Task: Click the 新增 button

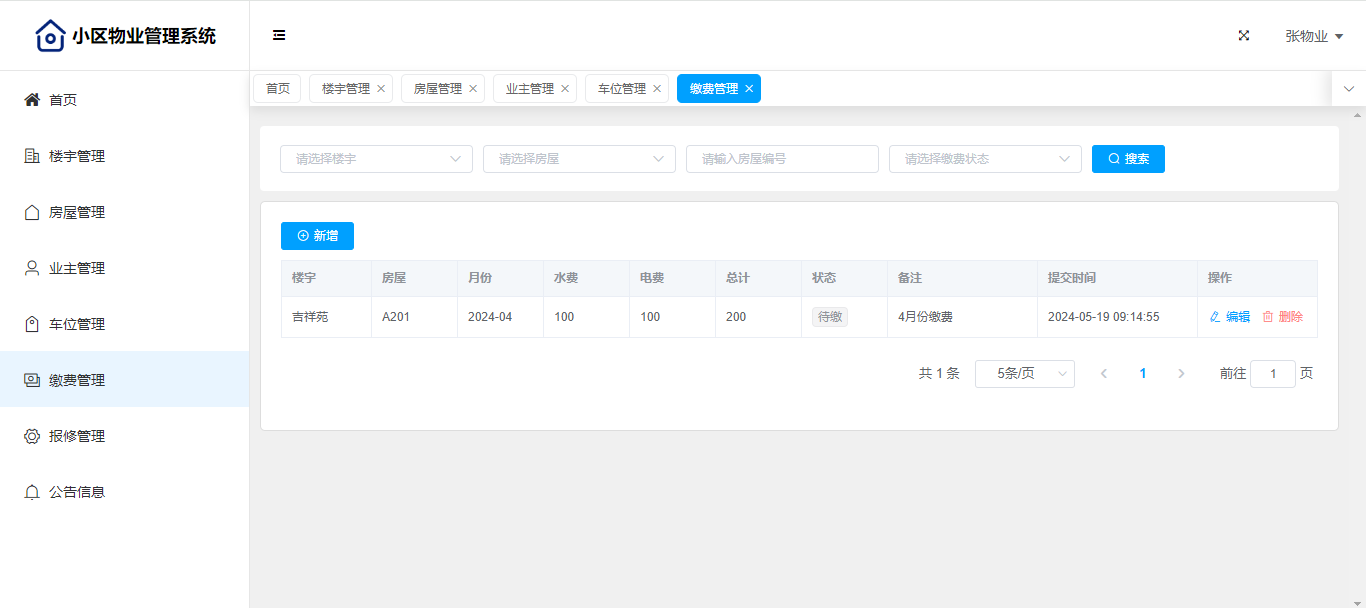Action: (317, 236)
